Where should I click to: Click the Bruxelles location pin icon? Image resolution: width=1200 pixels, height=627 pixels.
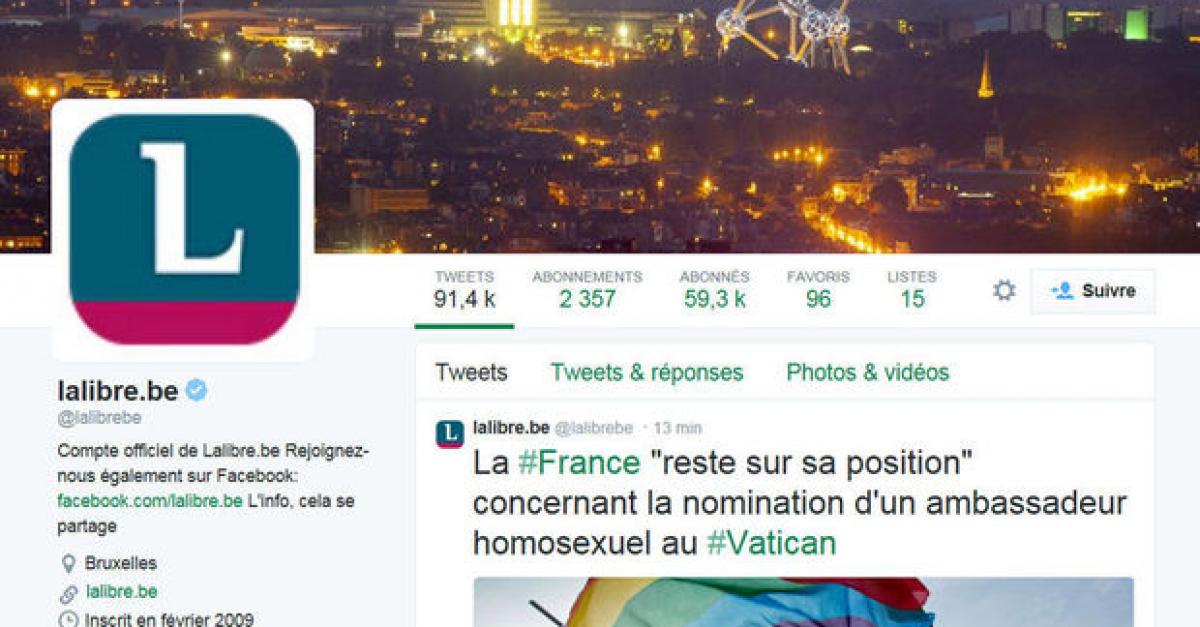pyautogui.click(x=68, y=564)
